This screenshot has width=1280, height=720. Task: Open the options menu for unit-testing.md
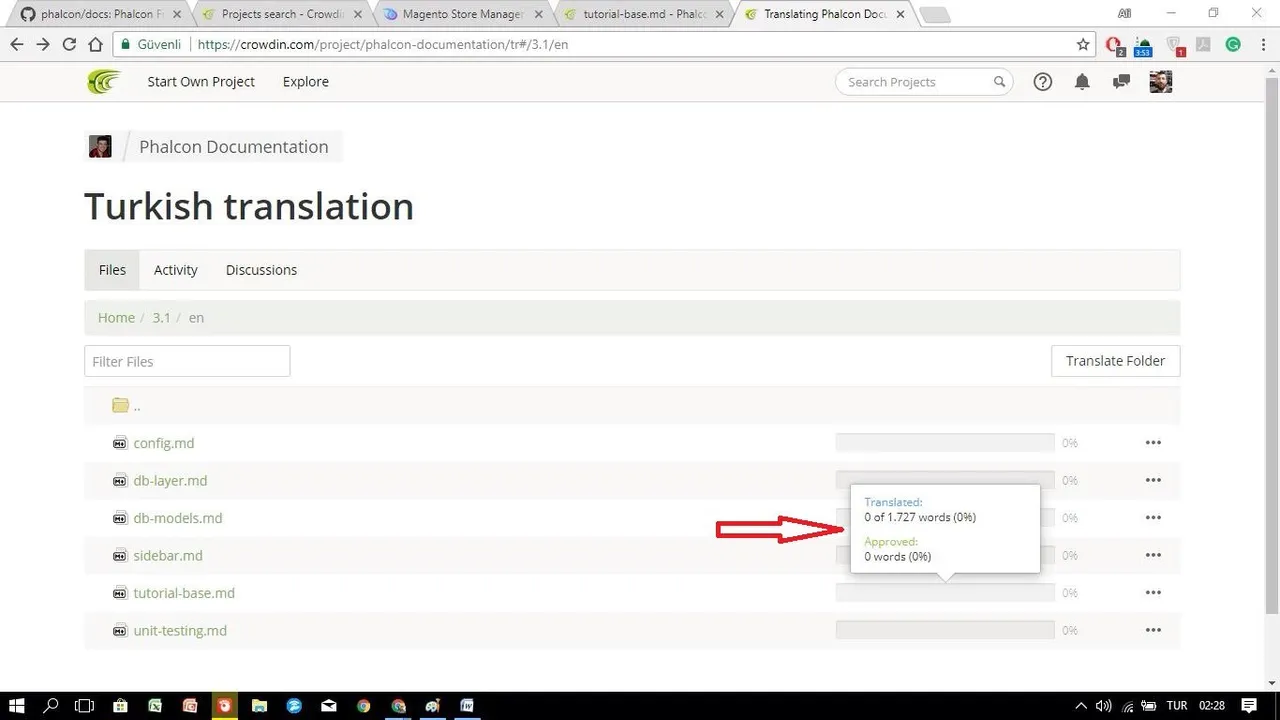coord(1153,631)
